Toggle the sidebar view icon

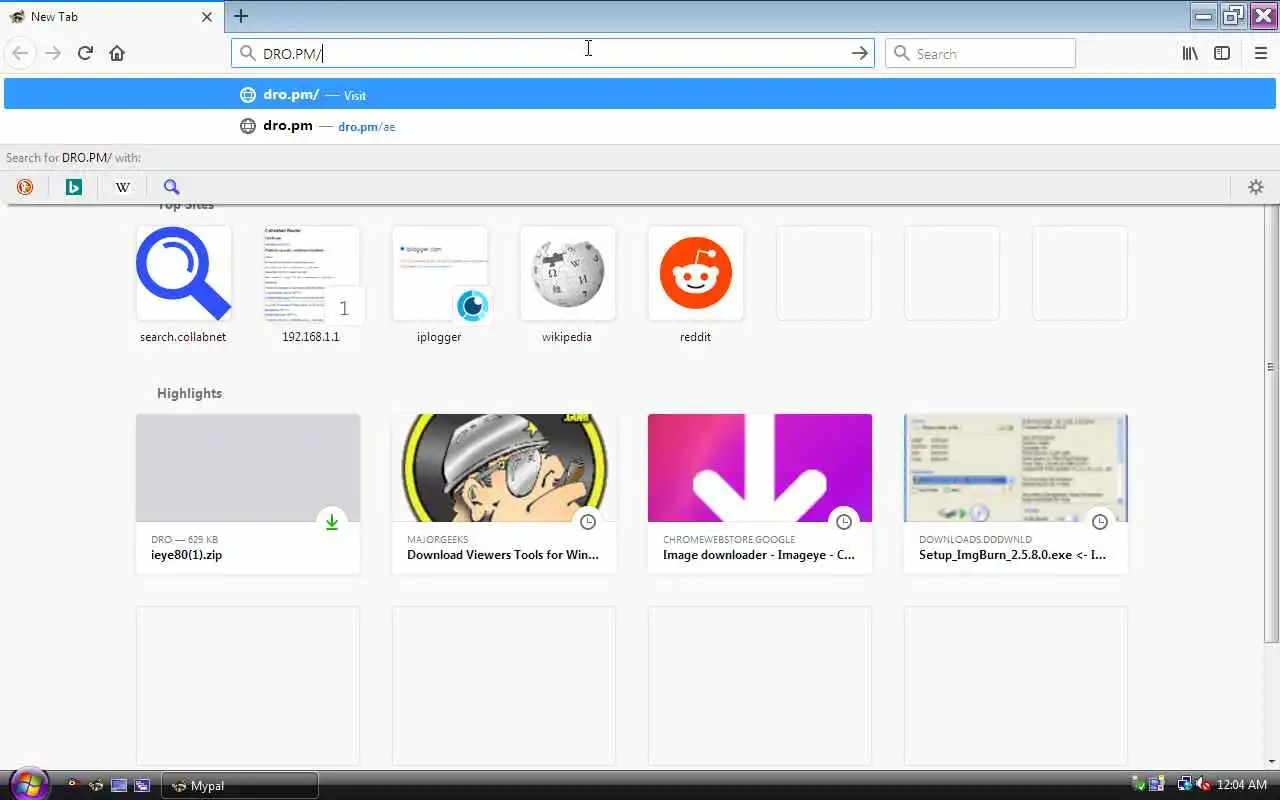1222,53
